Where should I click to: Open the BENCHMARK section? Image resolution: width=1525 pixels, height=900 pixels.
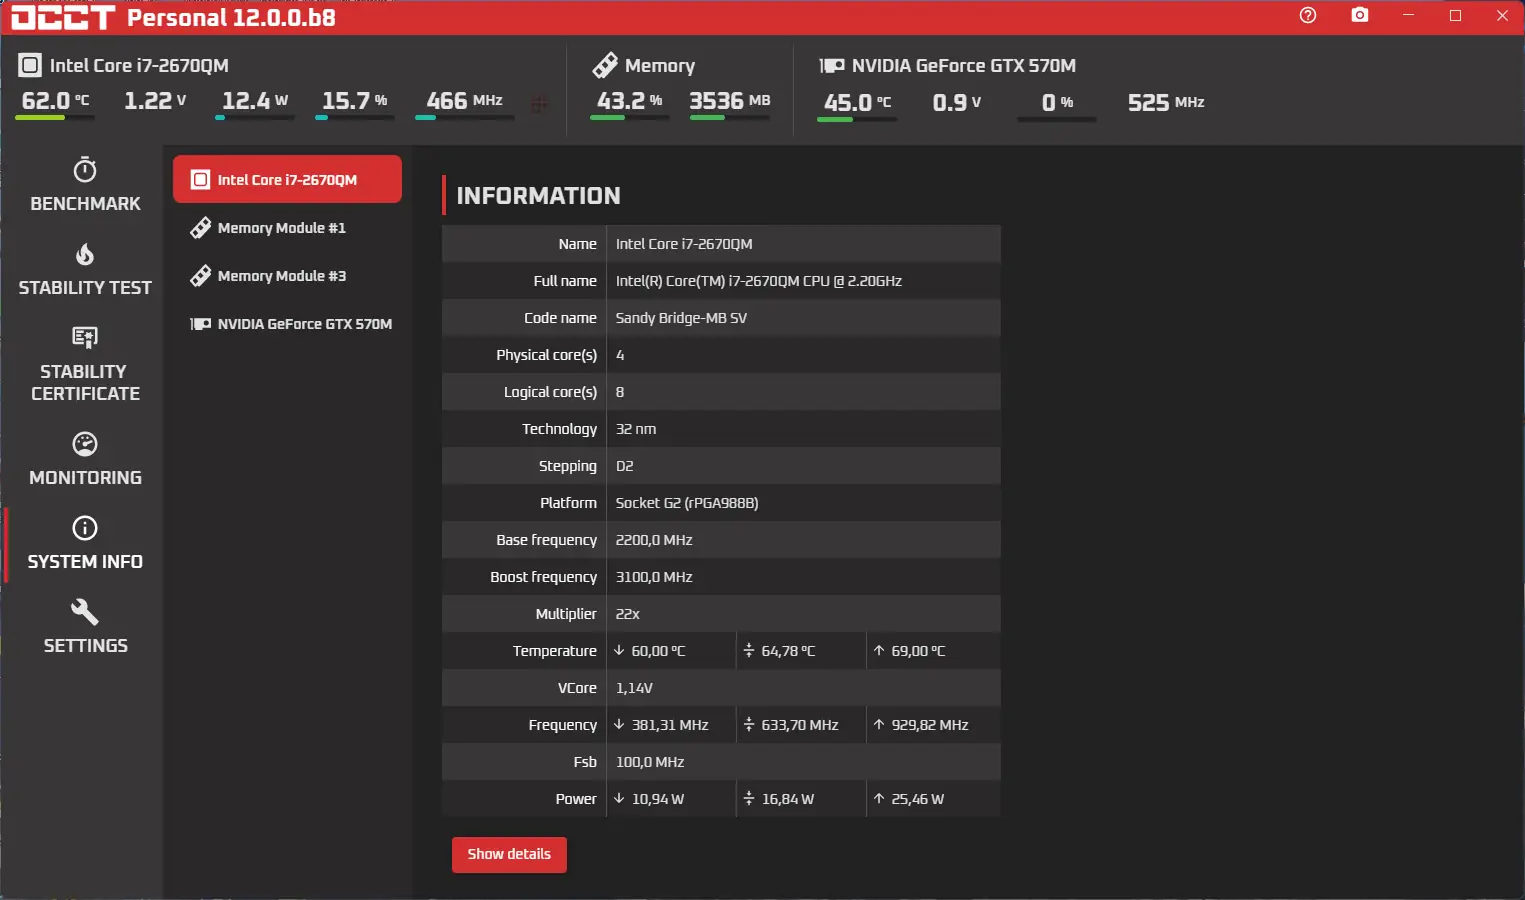(85, 185)
